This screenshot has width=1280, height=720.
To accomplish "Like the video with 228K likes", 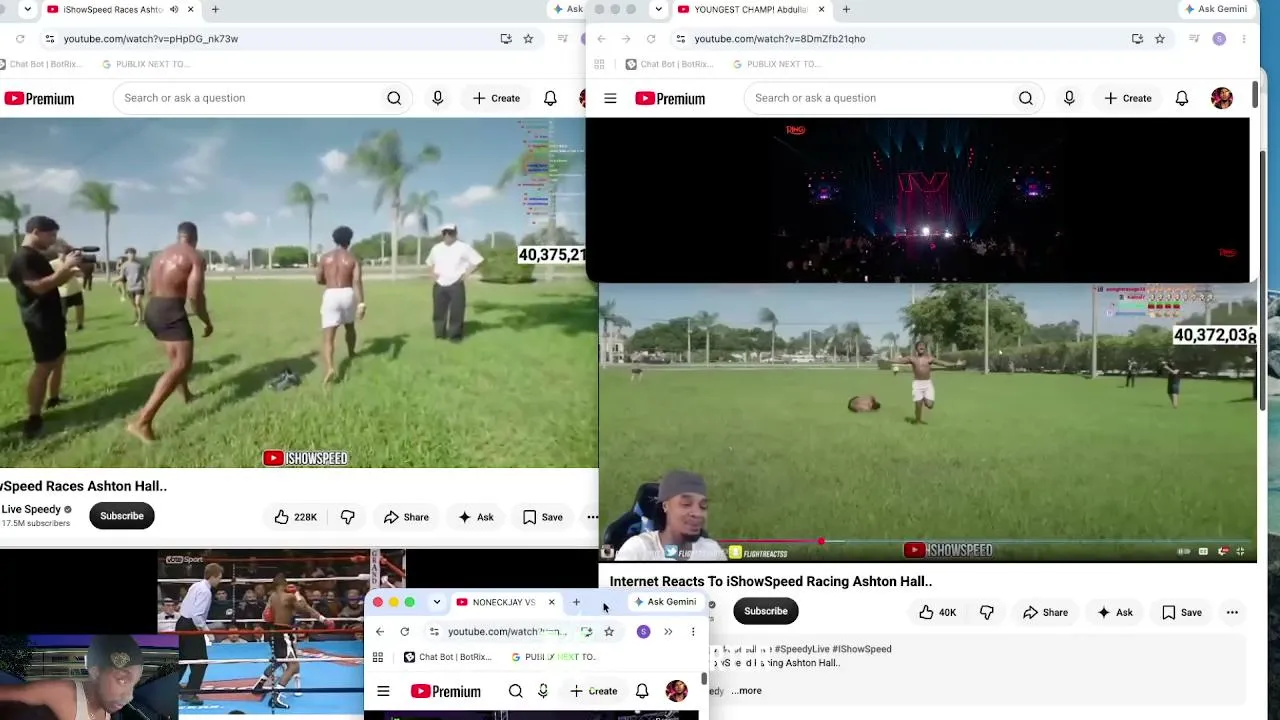I will coord(296,517).
